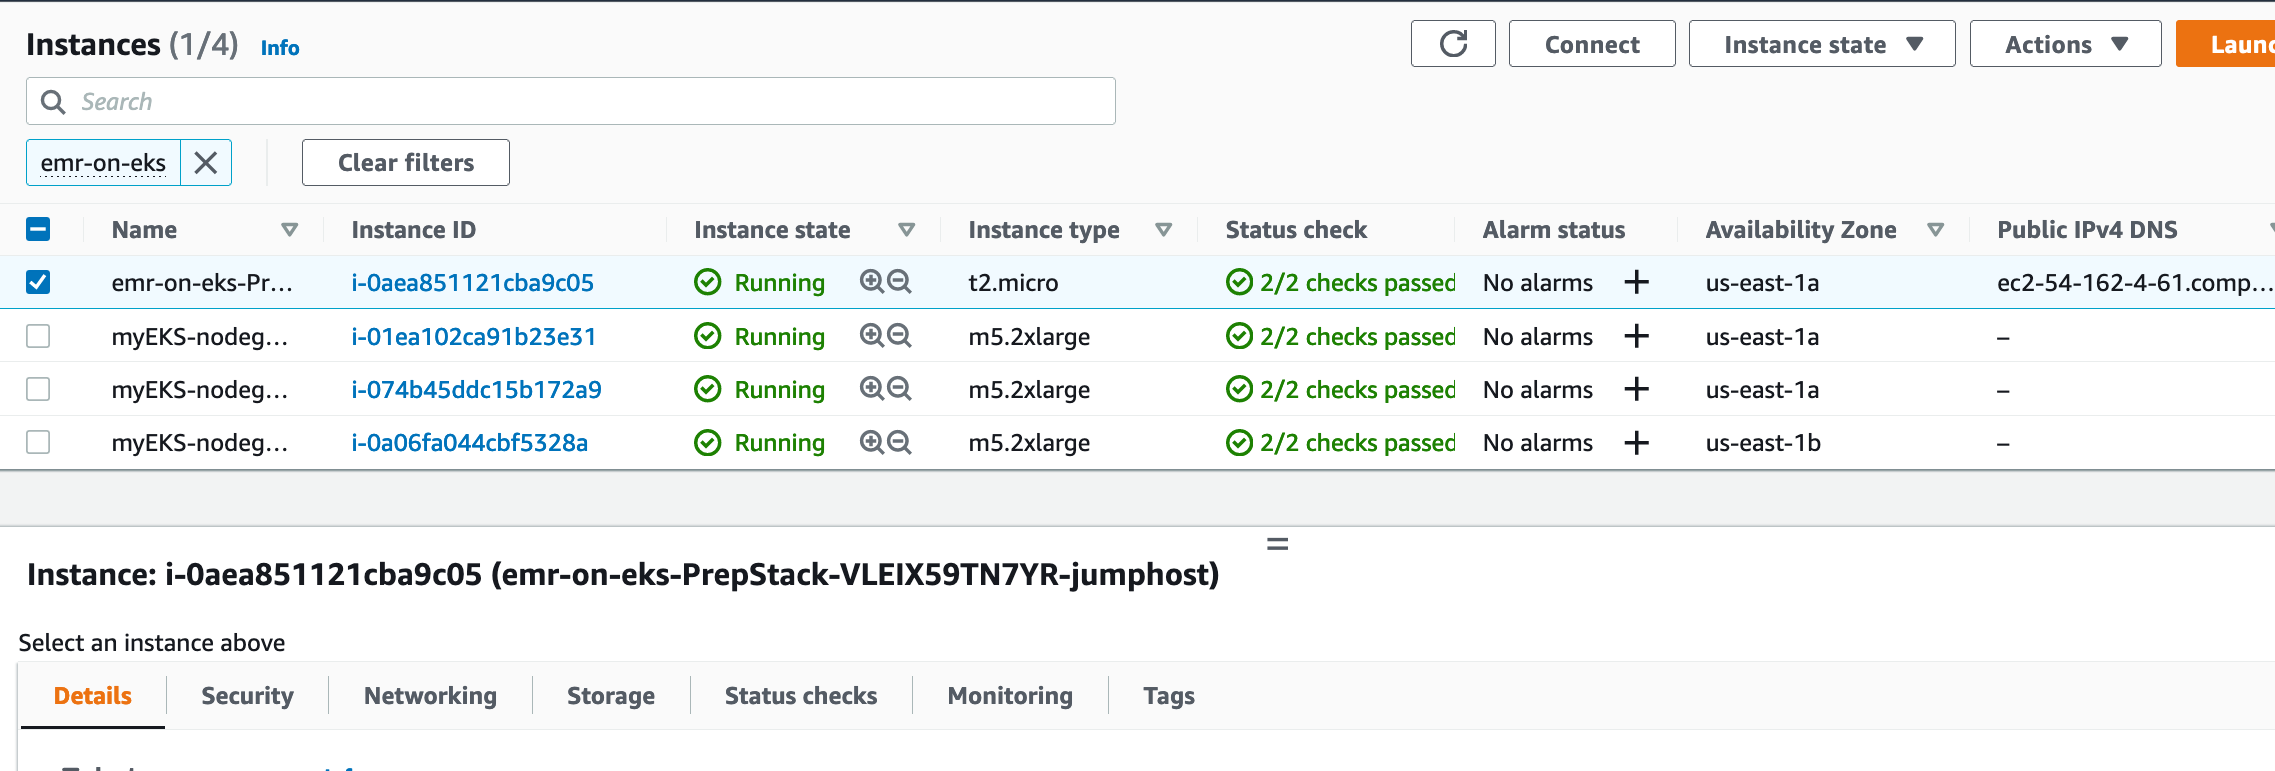Focus the instances Search field
The width and height of the screenshot is (2275, 771).
(x=571, y=101)
